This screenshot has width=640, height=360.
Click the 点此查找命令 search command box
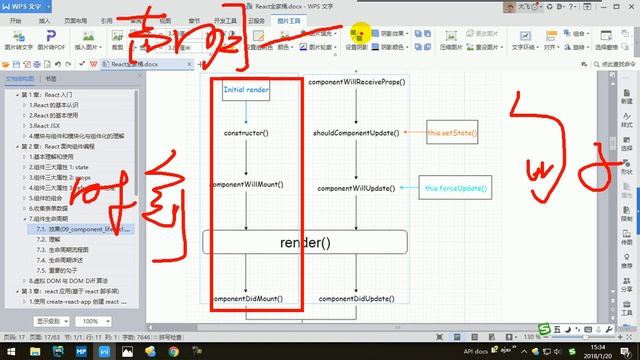(x=616, y=64)
